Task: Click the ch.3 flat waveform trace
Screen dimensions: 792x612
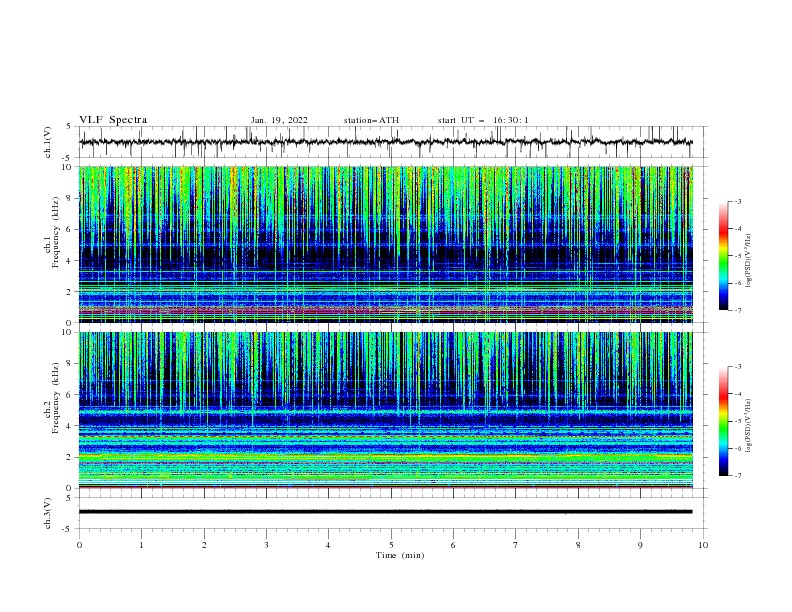Action: (x=386, y=512)
